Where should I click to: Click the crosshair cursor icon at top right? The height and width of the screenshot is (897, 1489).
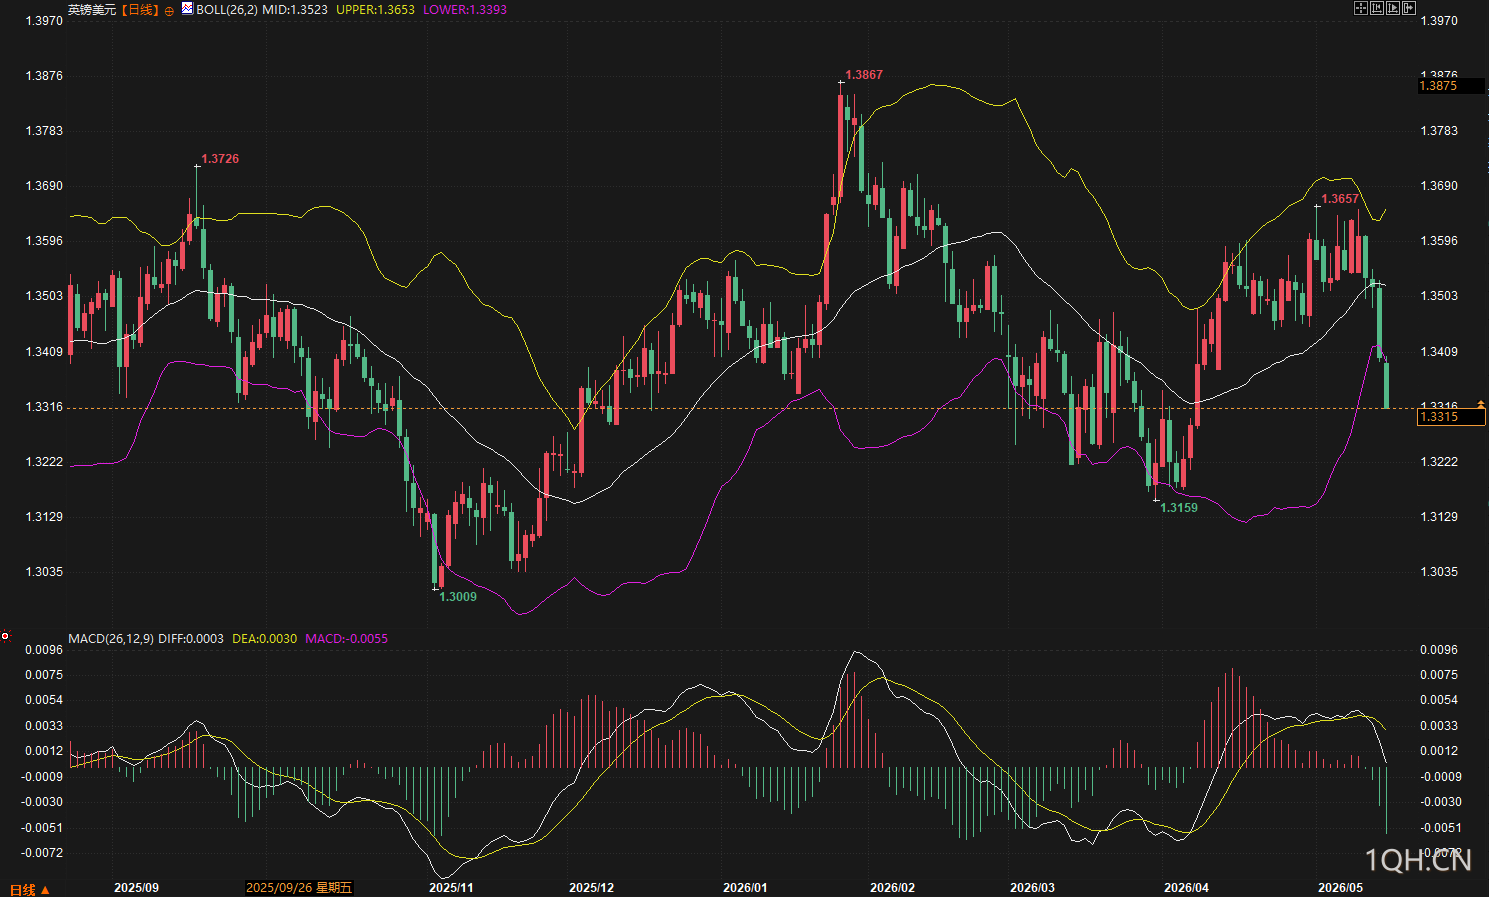click(x=1361, y=8)
